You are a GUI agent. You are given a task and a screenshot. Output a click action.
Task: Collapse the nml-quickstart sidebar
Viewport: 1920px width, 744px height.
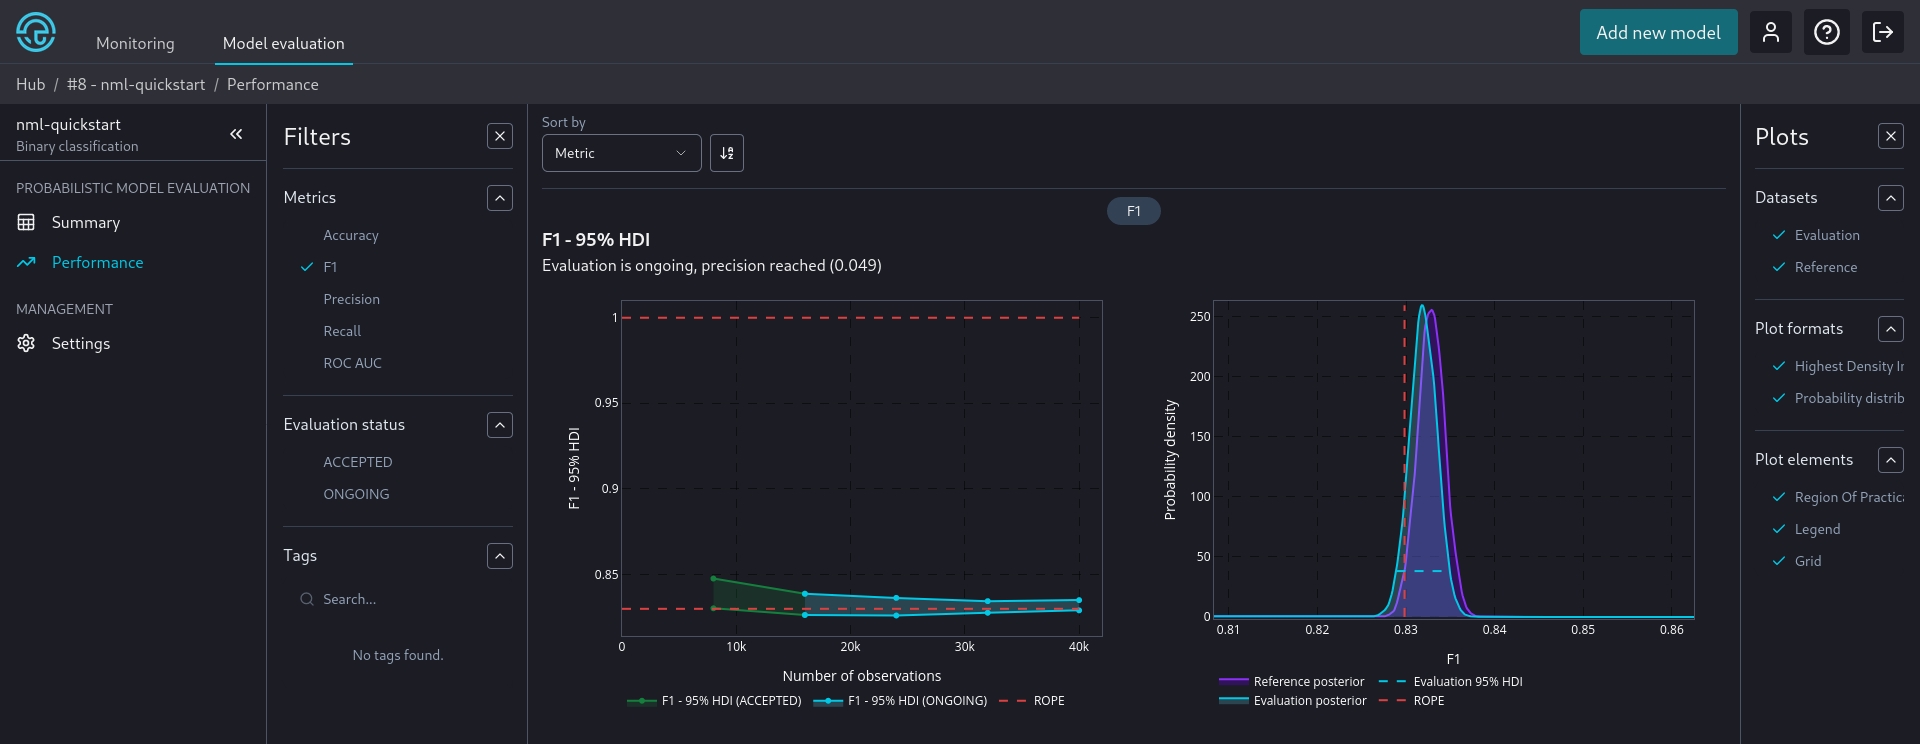pos(236,134)
